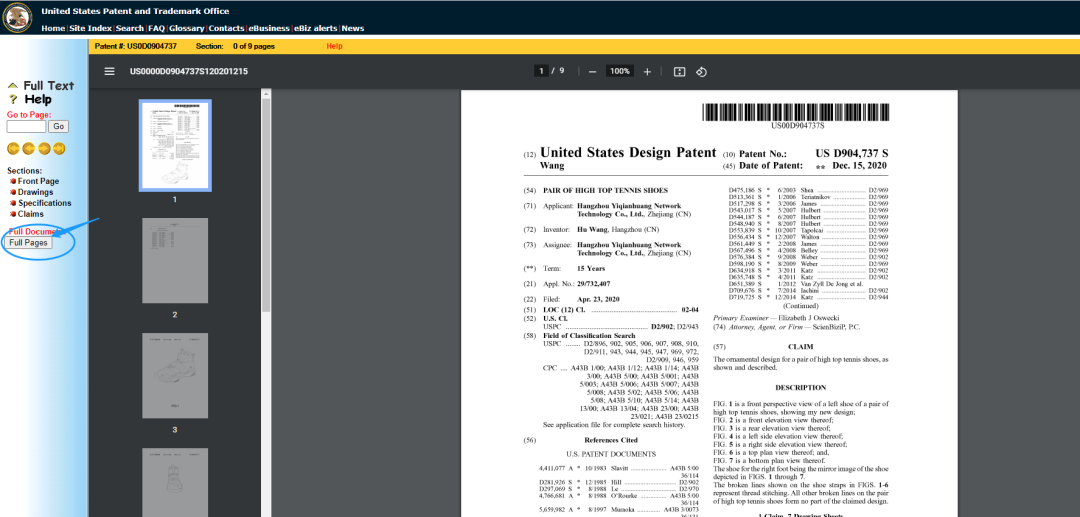The width and height of the screenshot is (1080, 517).
Task: Click the fit to page icon
Action: pos(679,72)
